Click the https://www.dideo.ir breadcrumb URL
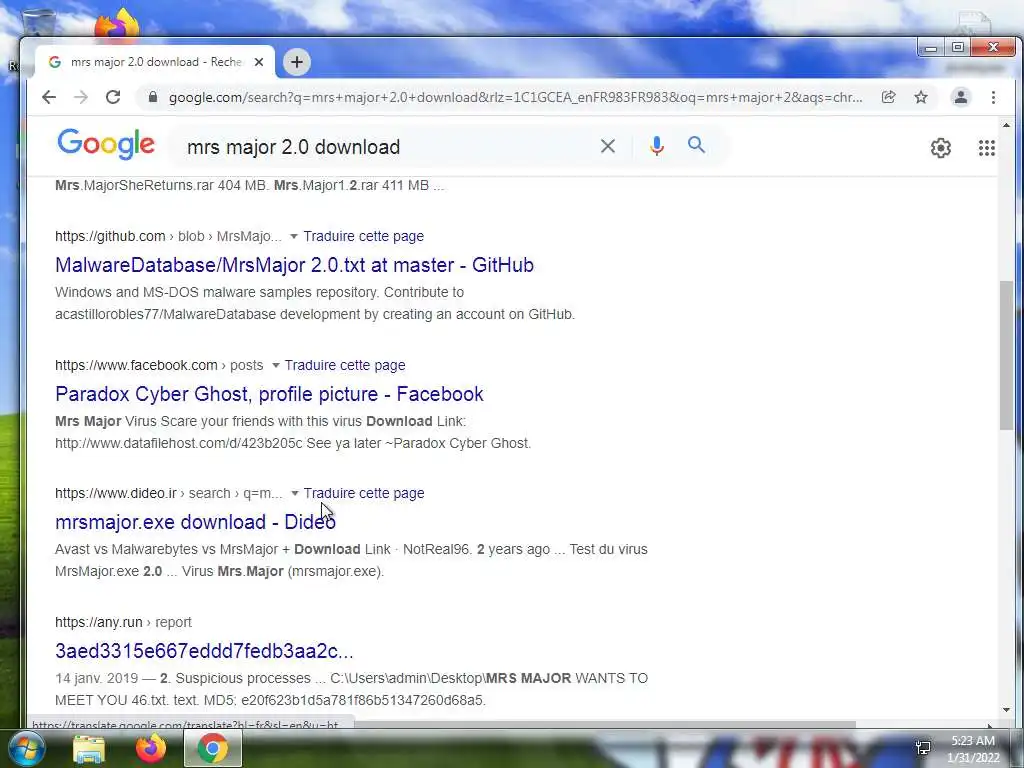This screenshot has height=768, width=1024. coord(116,493)
